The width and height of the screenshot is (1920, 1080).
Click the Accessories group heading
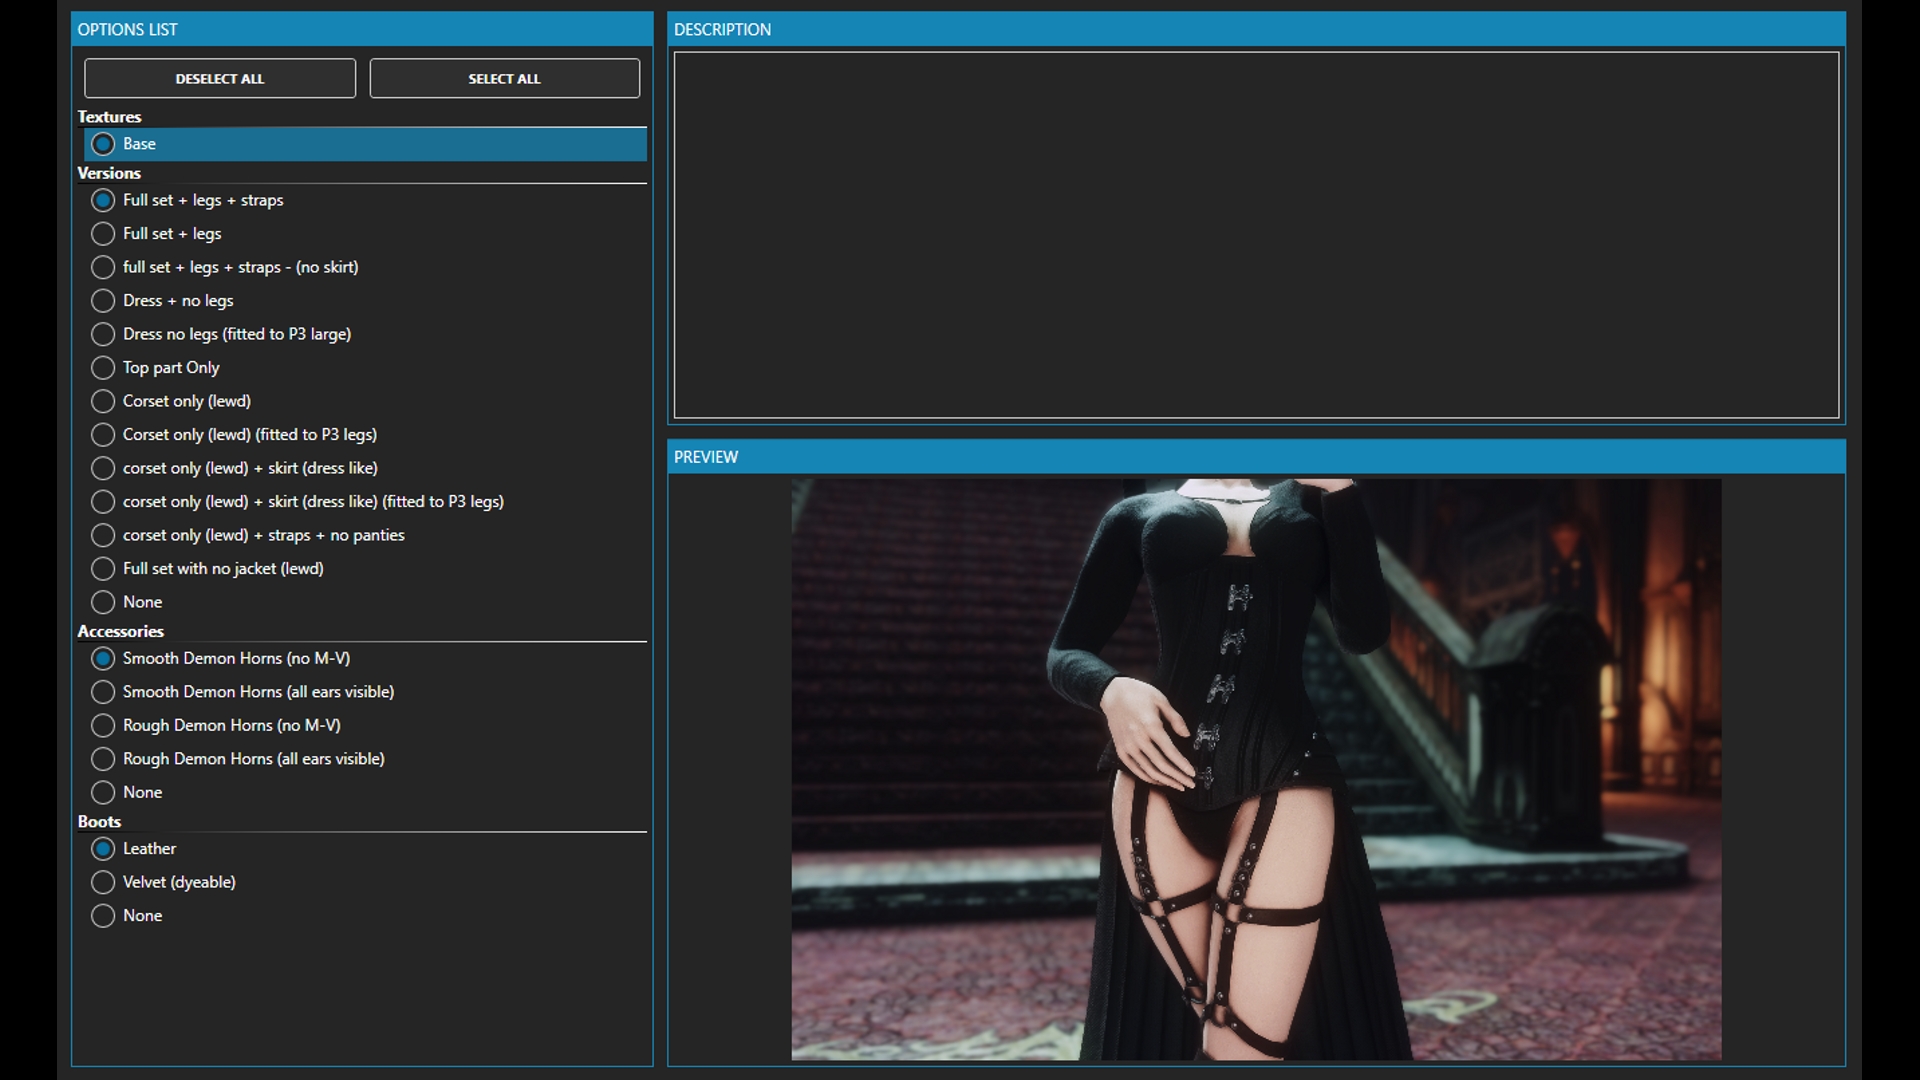point(121,631)
